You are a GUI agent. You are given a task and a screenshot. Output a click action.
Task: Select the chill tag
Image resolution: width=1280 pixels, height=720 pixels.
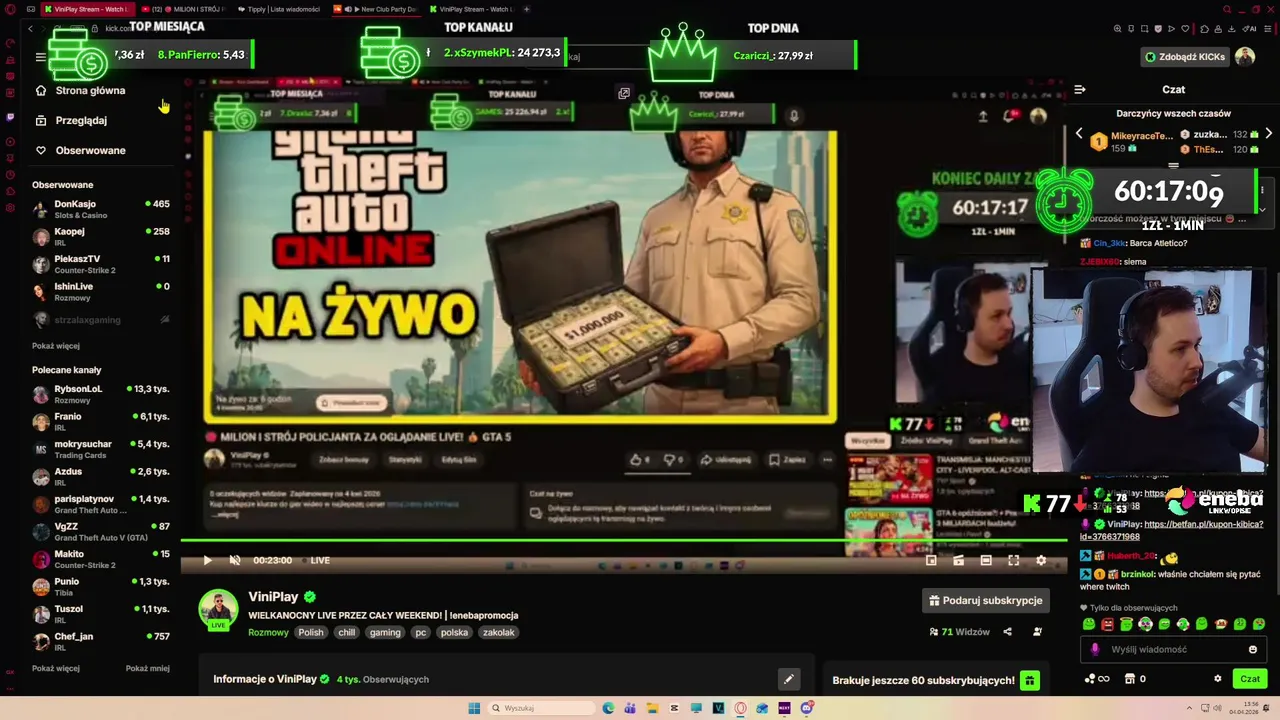(346, 632)
